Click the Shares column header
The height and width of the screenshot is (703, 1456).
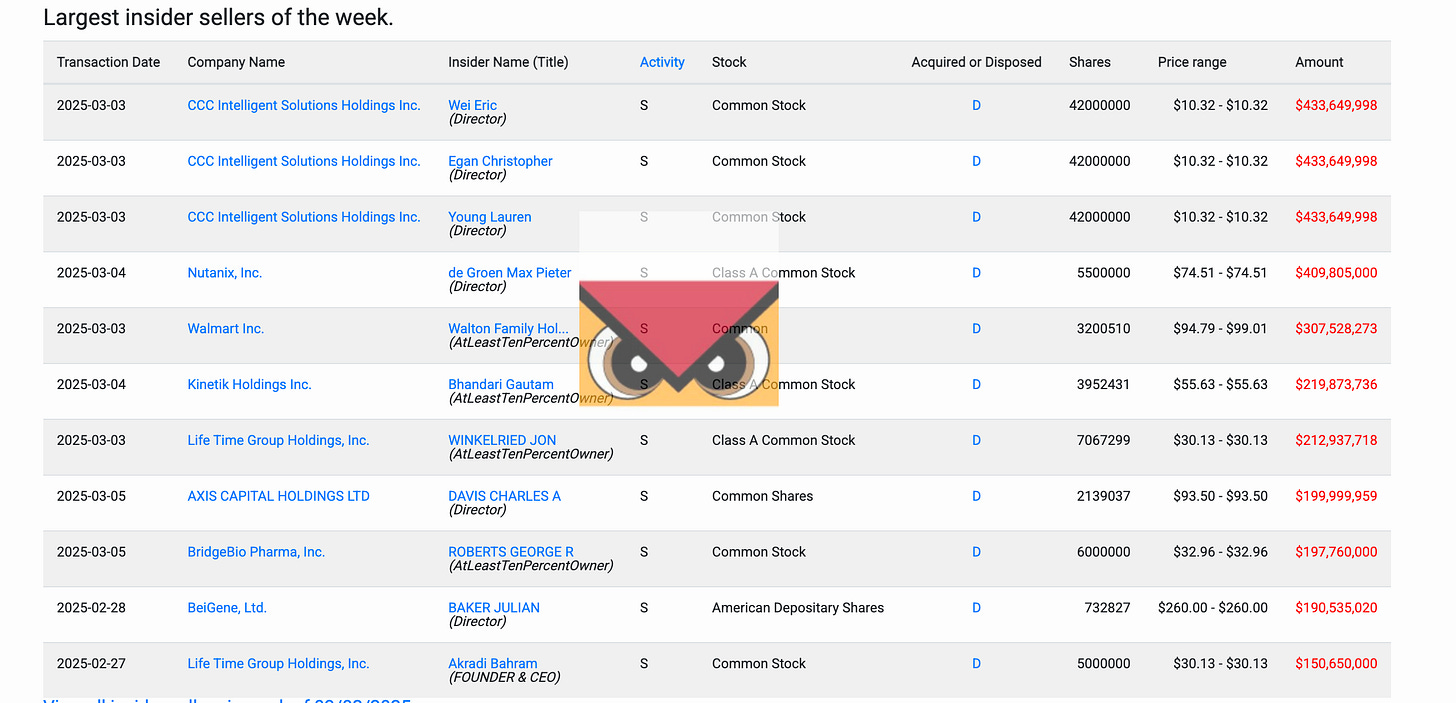[1090, 62]
